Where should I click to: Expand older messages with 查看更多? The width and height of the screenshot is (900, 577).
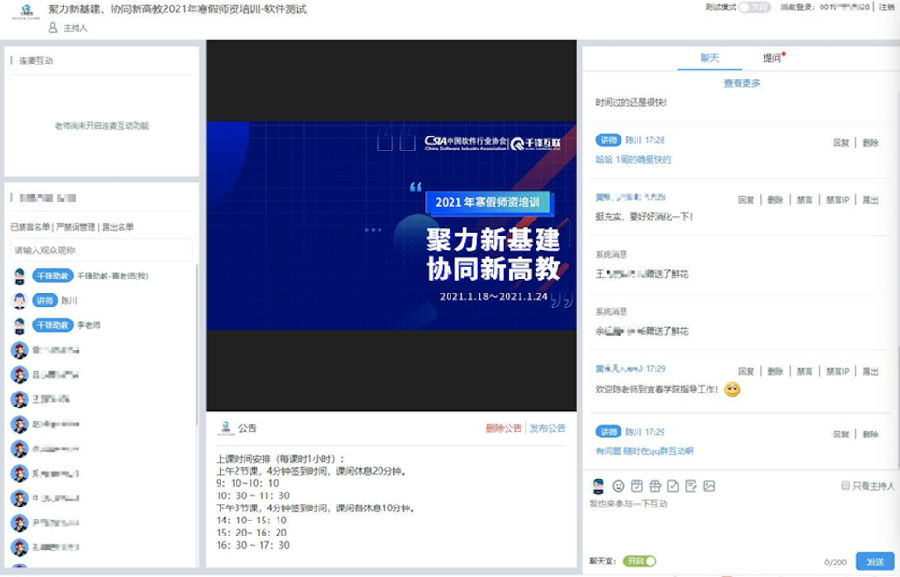click(742, 83)
